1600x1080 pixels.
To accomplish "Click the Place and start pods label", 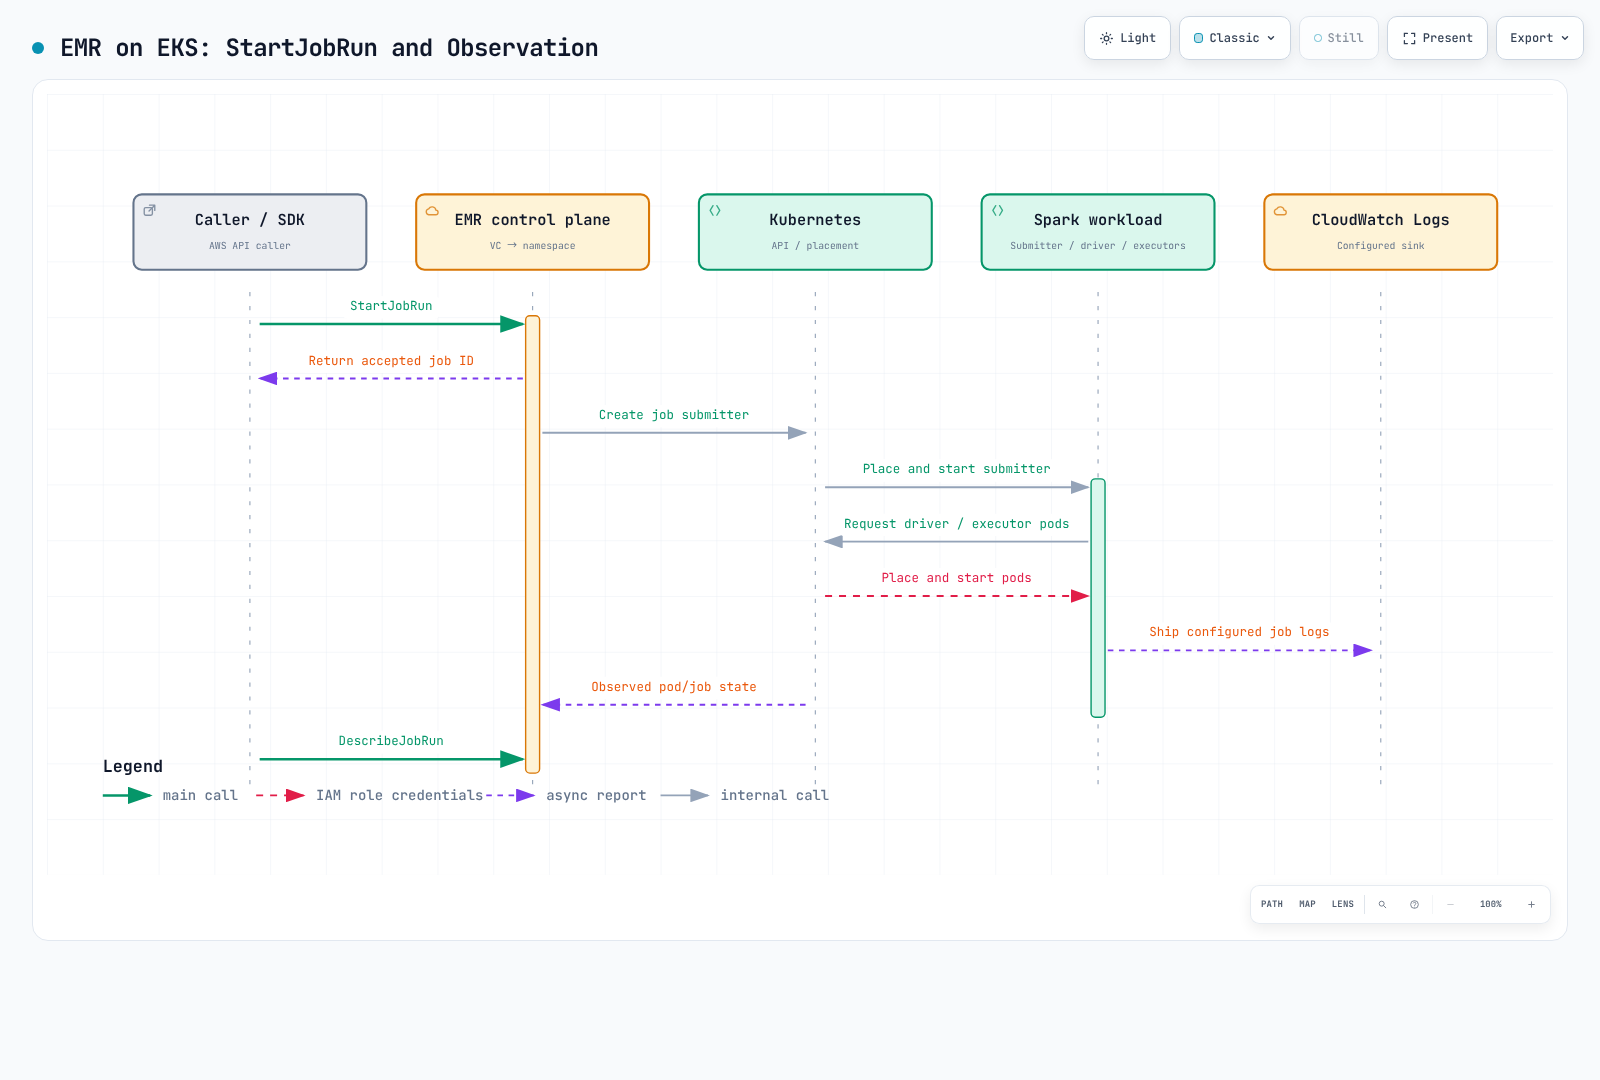I will pos(957,578).
